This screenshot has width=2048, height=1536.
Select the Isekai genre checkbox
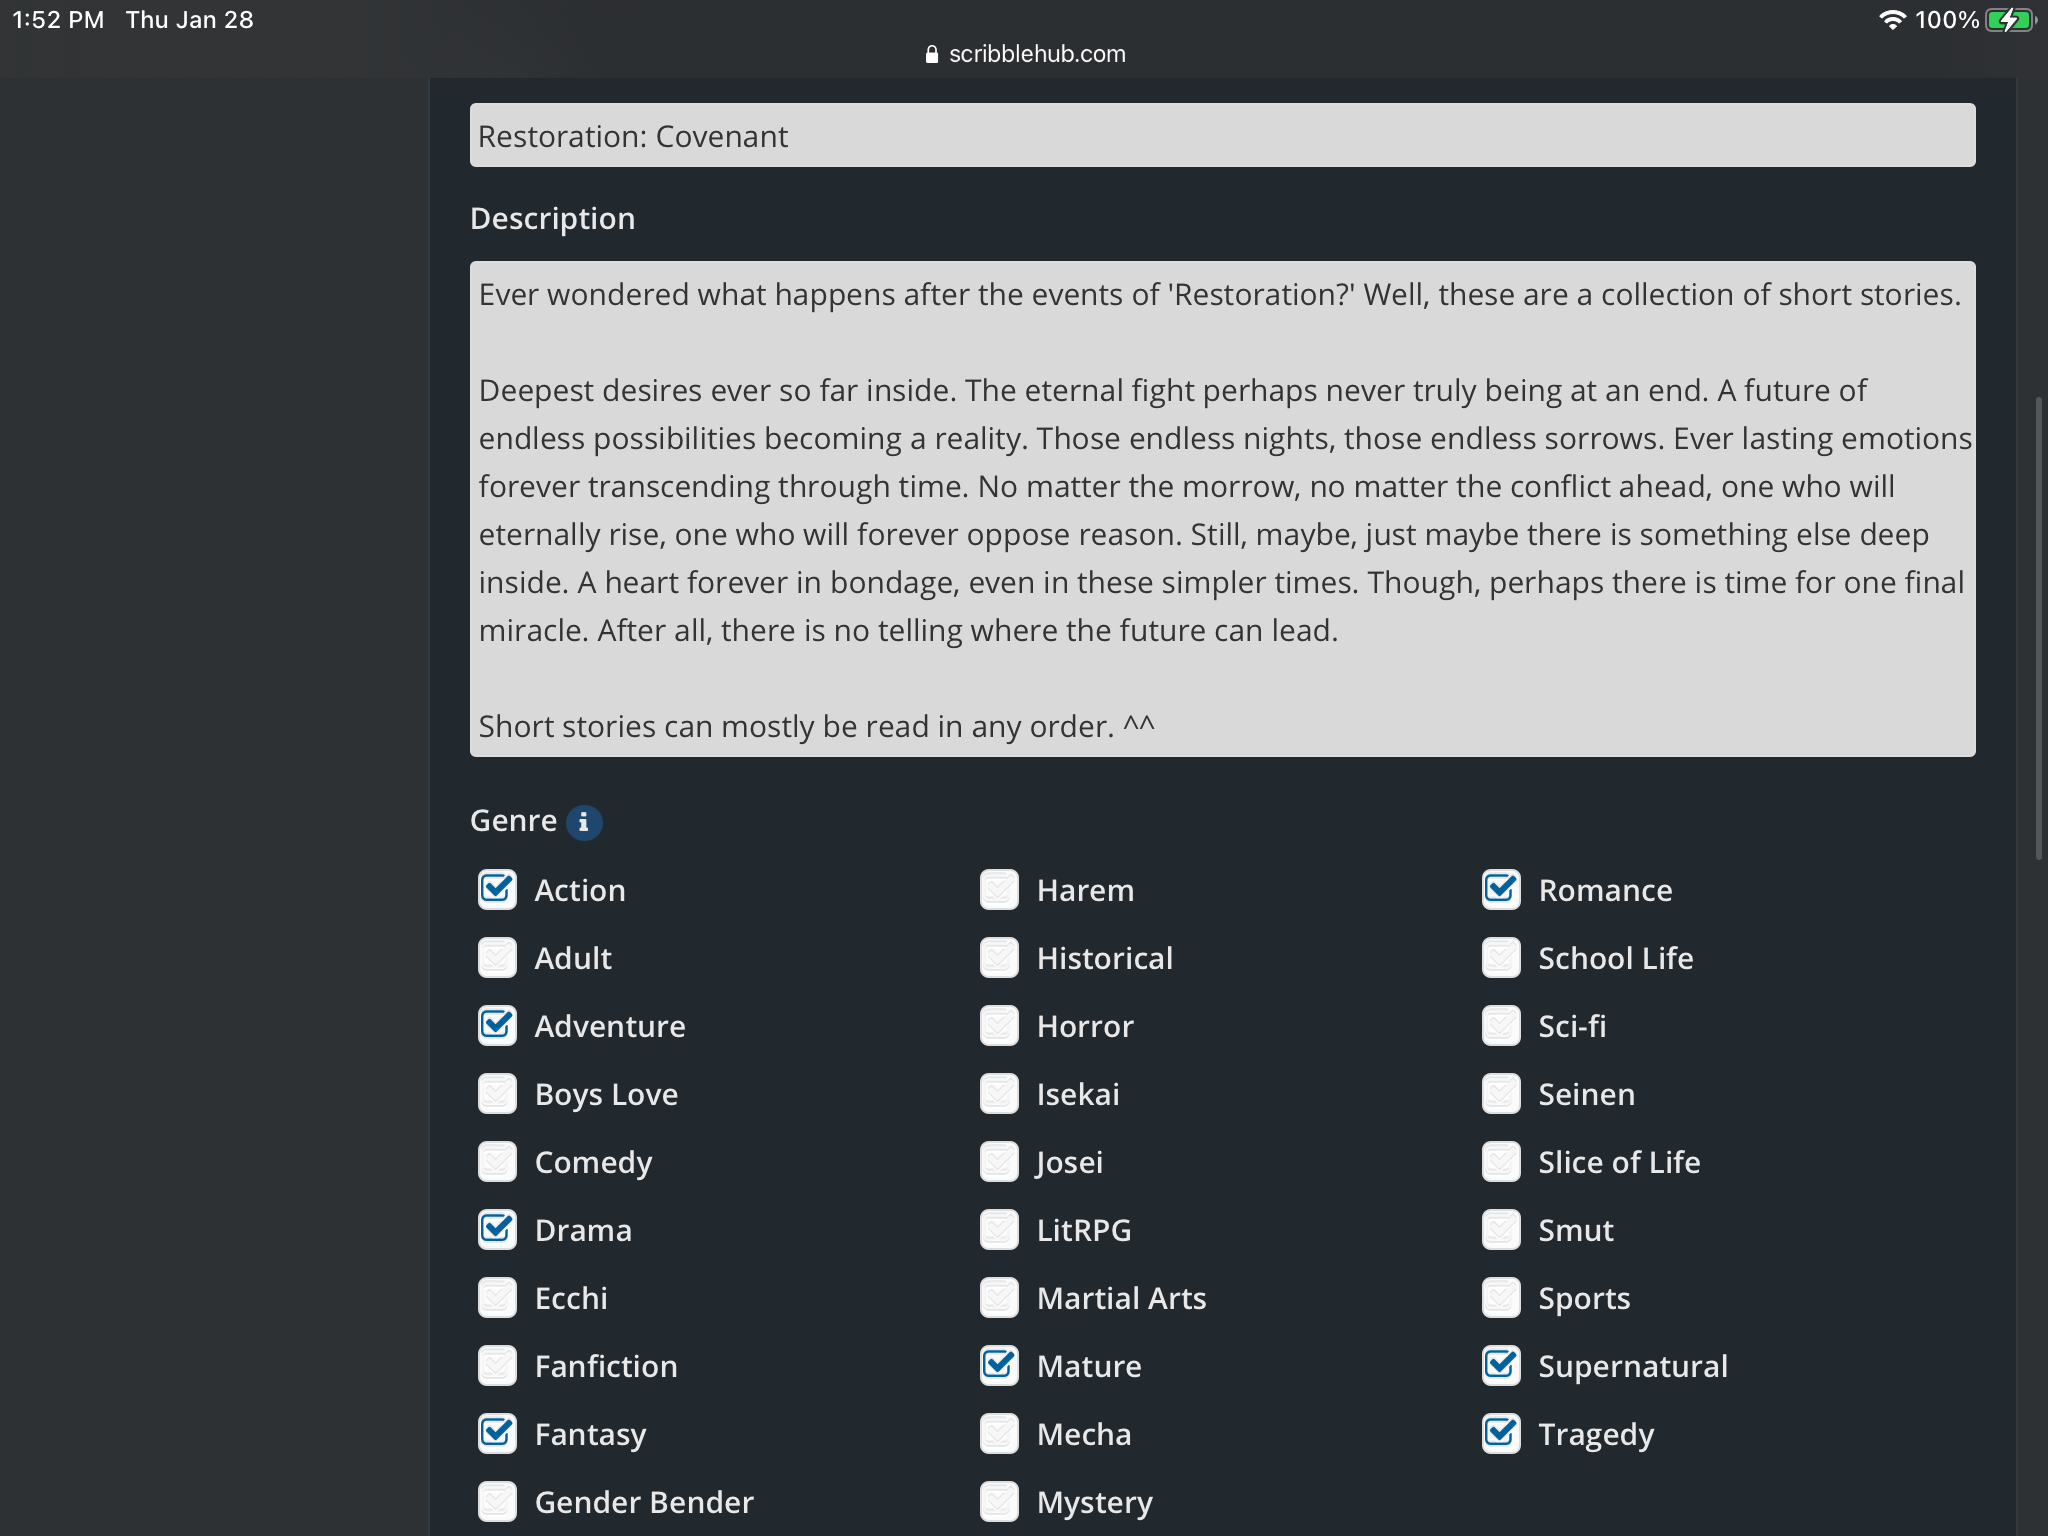pos(999,1094)
